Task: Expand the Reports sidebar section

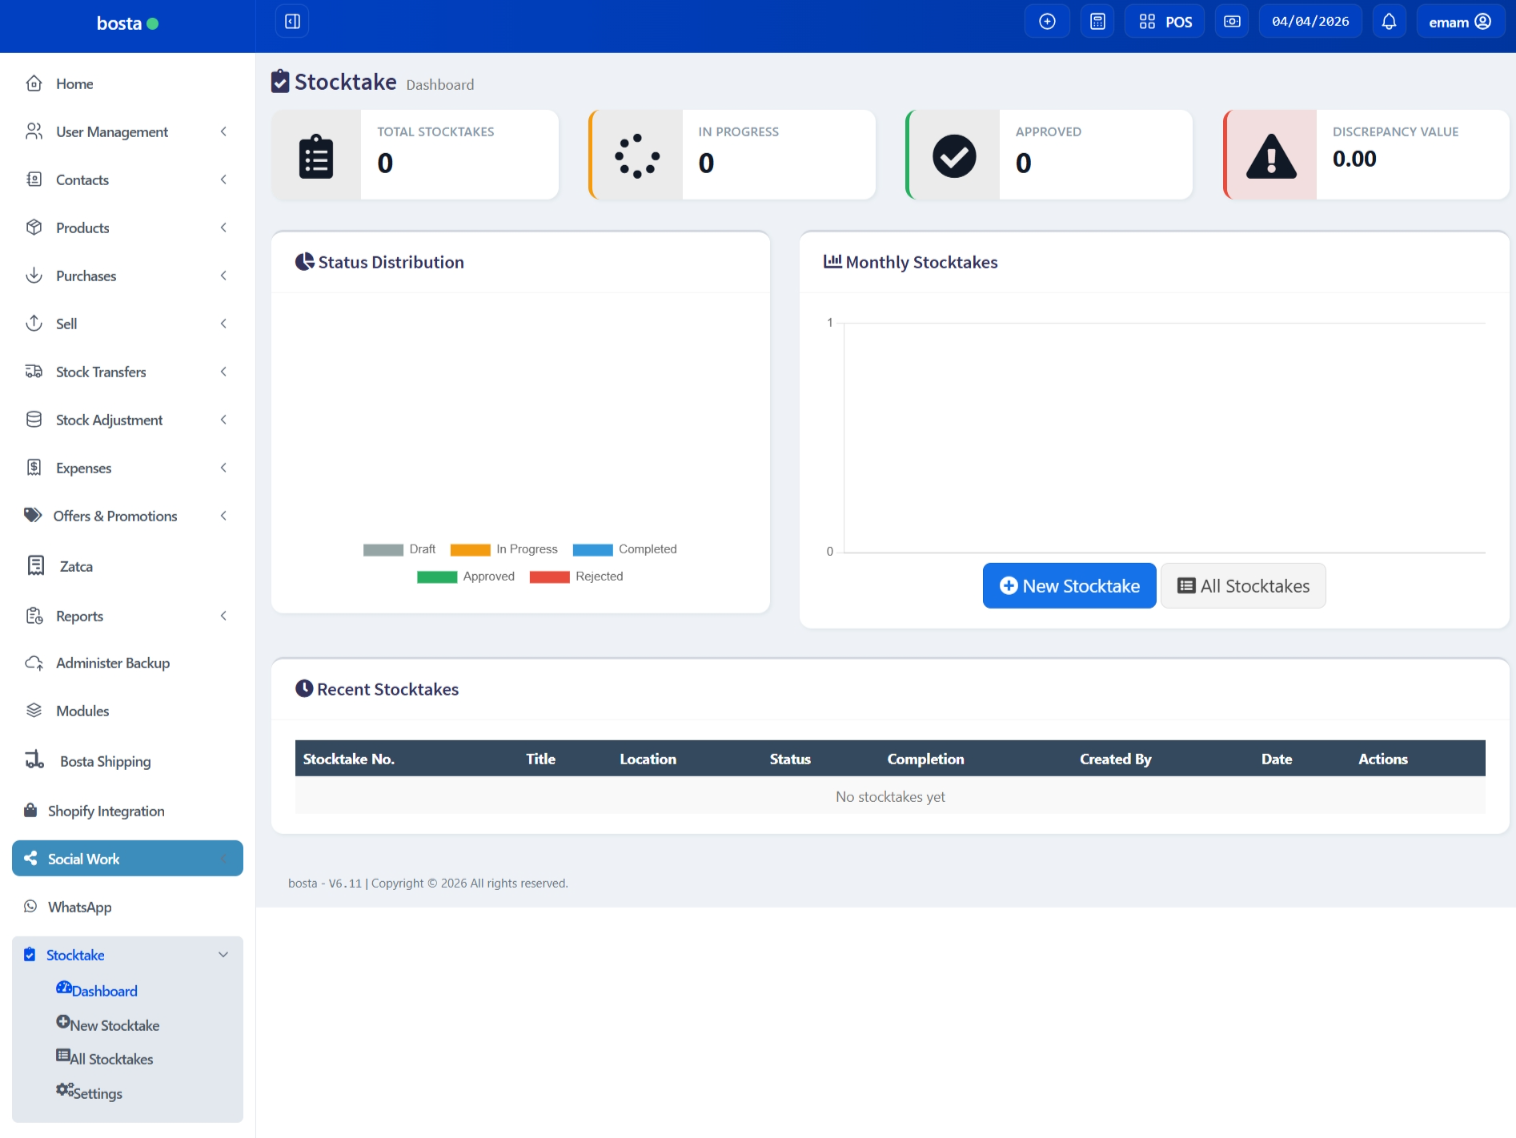Action: pos(223,616)
